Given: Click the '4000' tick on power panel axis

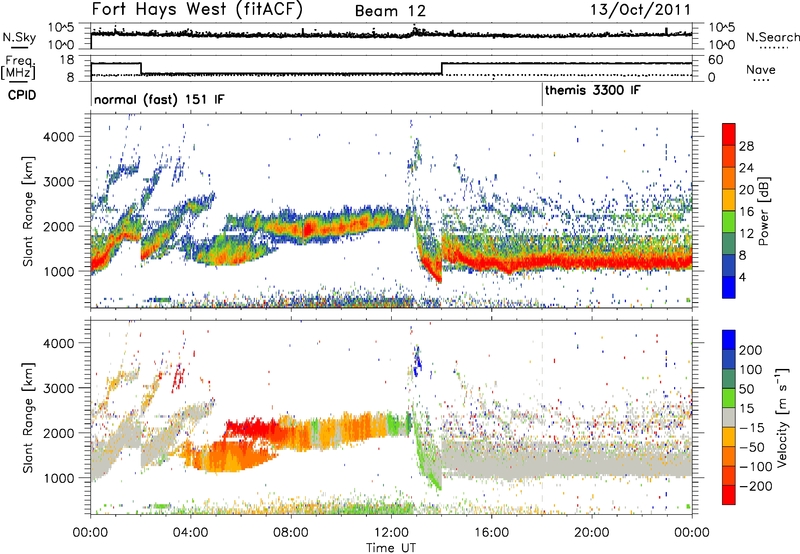Looking at the screenshot, I should (x=58, y=137).
